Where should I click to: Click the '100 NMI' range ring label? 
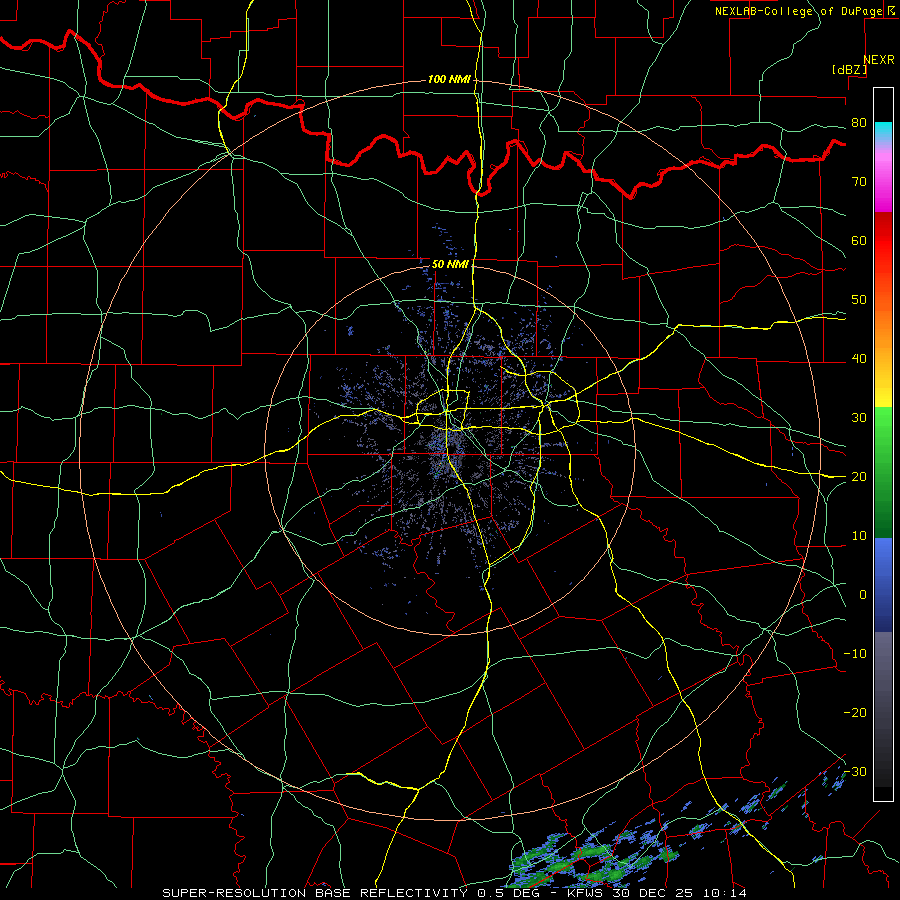point(448,79)
